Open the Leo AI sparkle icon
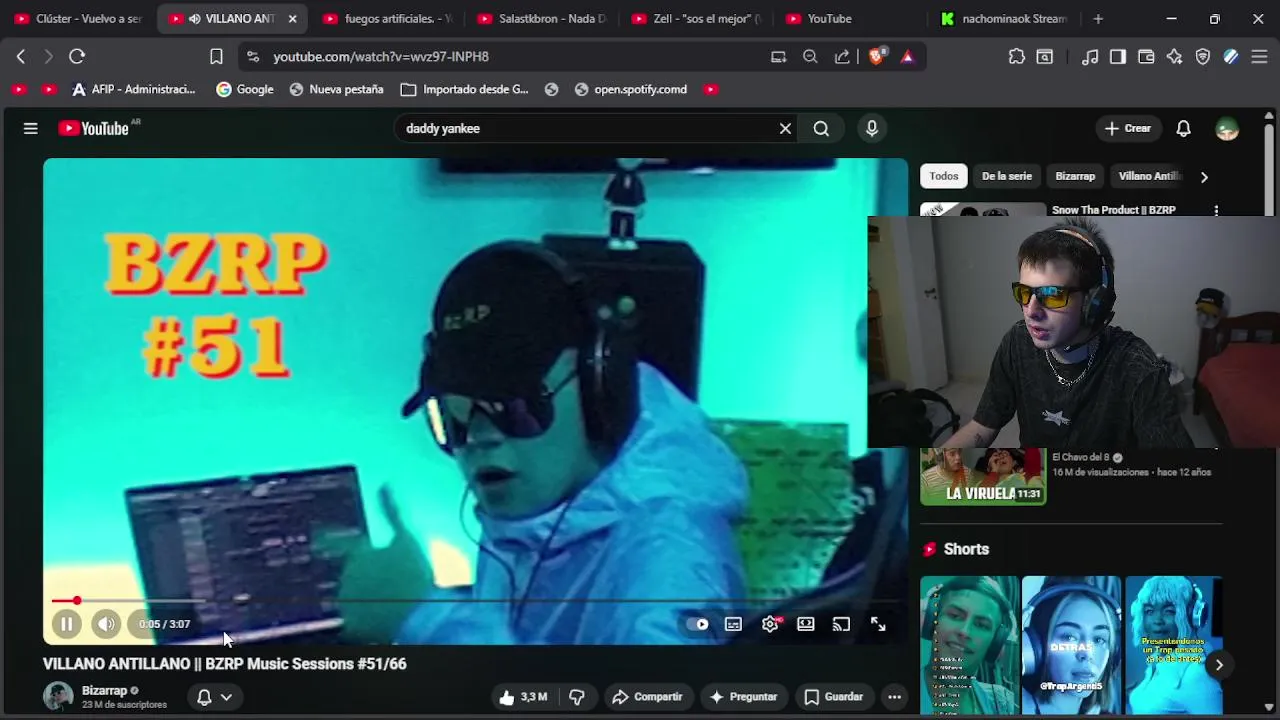This screenshot has width=1280, height=720. 1174,57
